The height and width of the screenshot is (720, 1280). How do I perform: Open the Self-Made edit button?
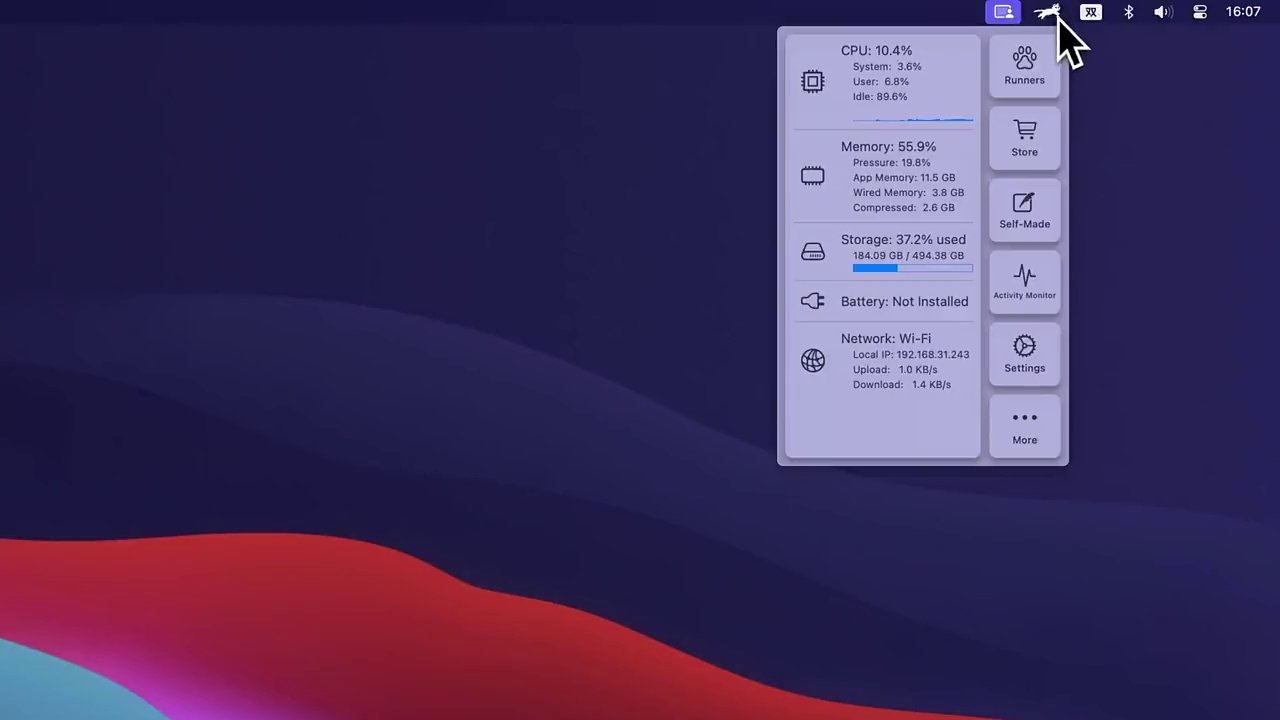click(1024, 210)
